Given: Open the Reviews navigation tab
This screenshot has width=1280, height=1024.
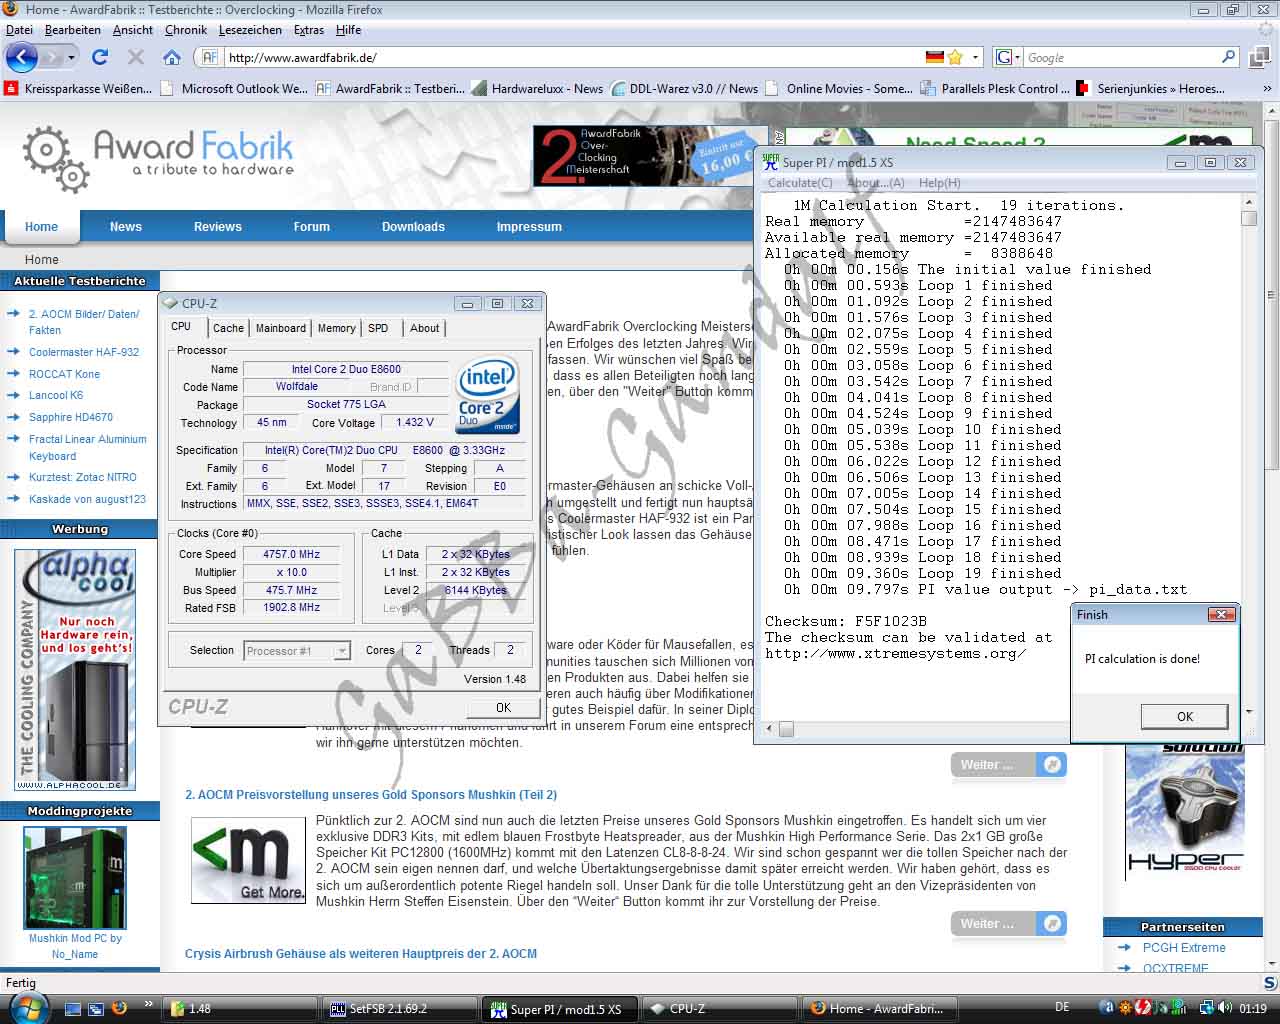Looking at the screenshot, I should pyautogui.click(x=218, y=227).
